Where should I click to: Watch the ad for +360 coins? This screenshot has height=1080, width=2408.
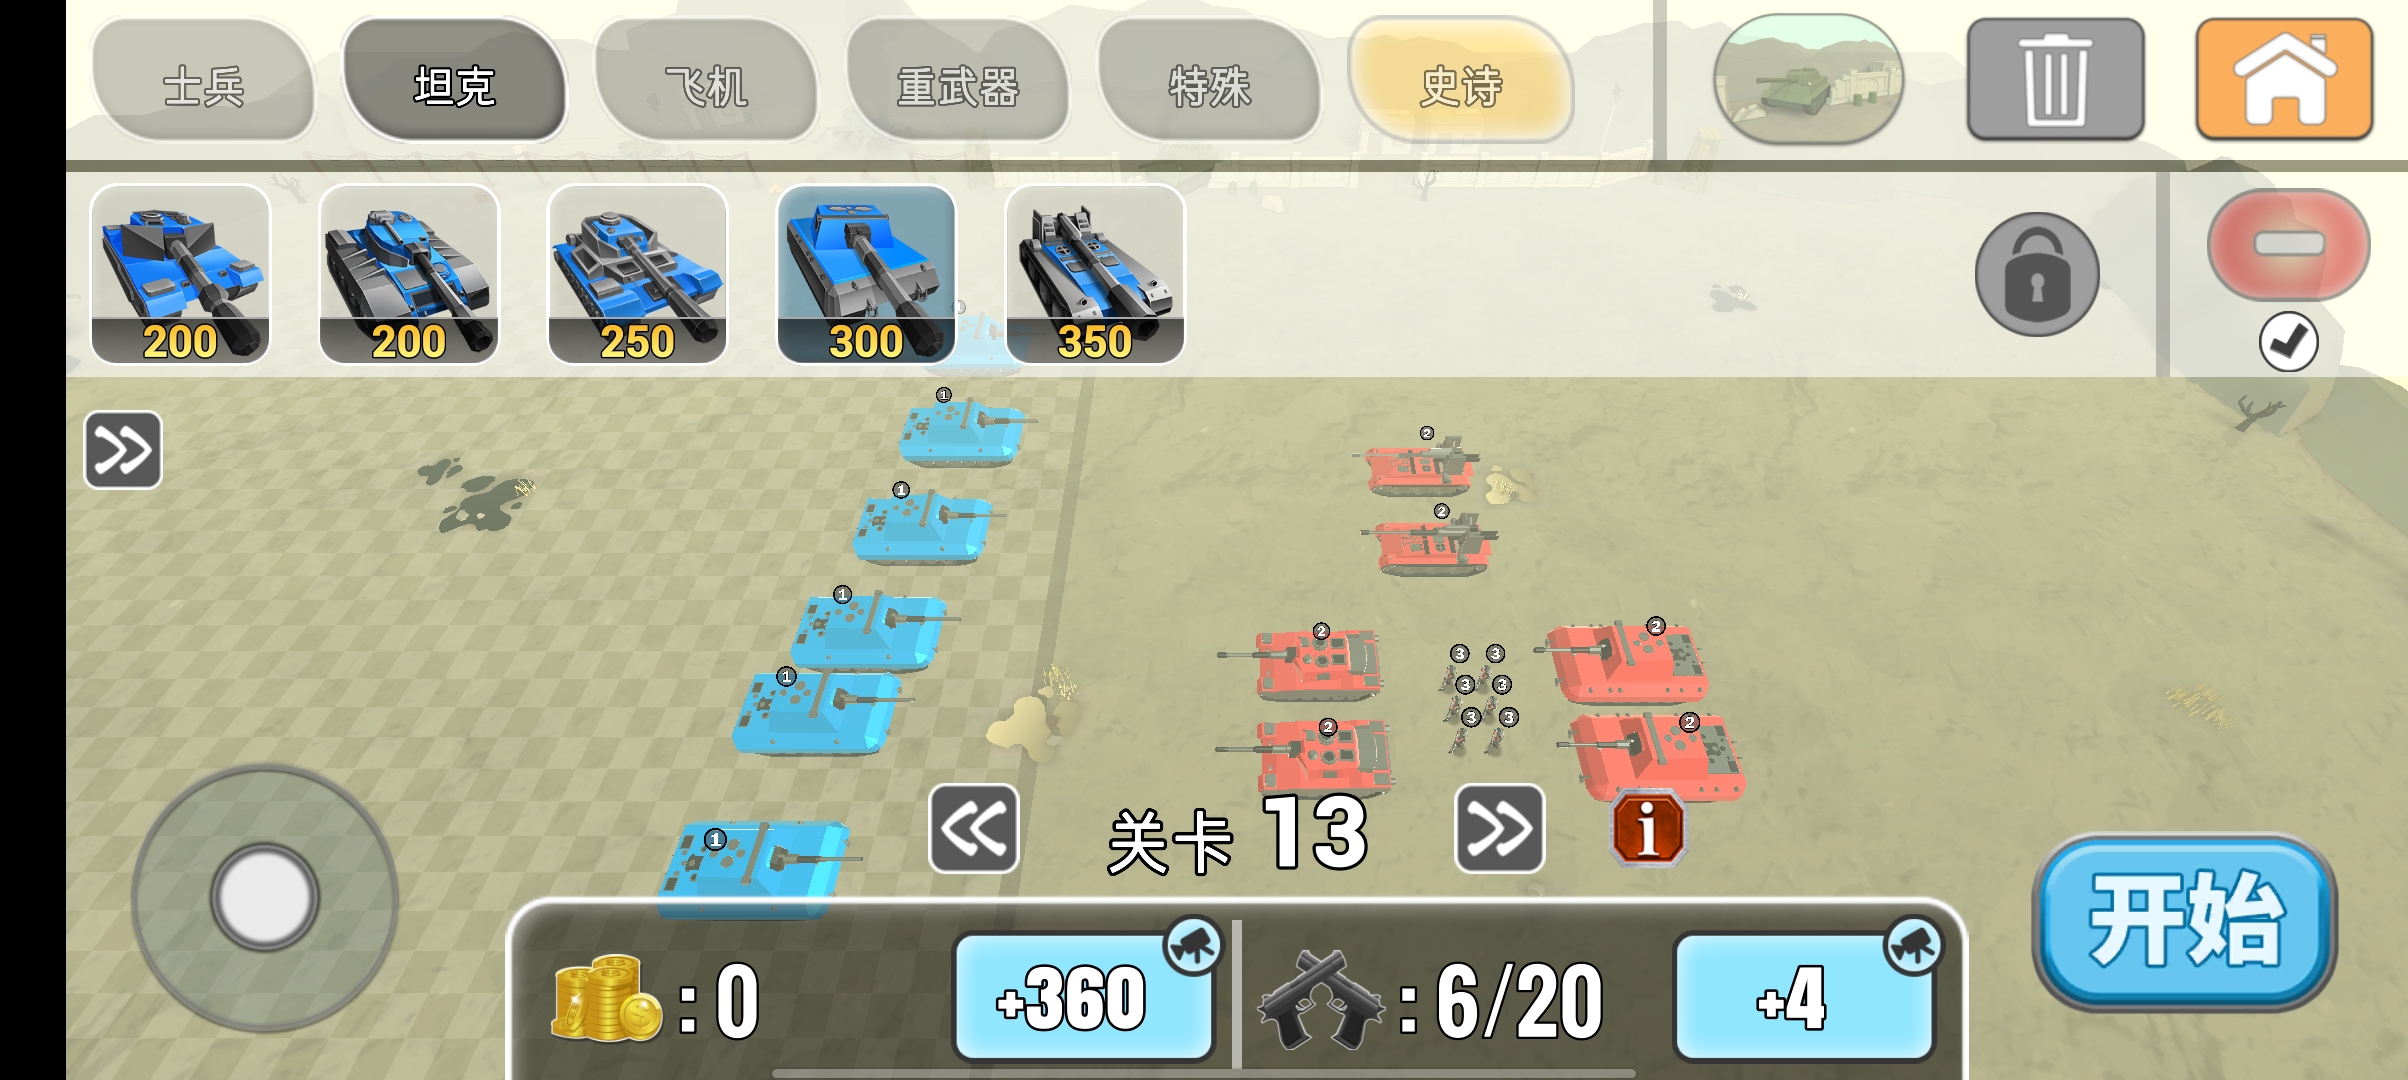pos(1084,996)
